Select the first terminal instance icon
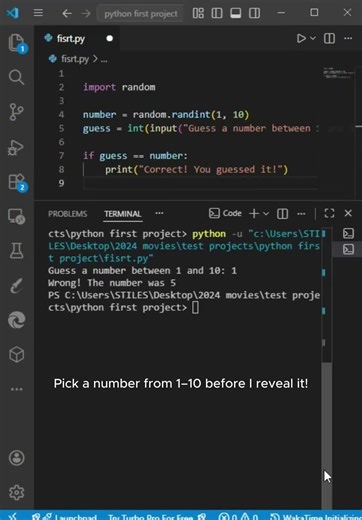The width and height of the screenshot is (362, 520). coord(348,233)
